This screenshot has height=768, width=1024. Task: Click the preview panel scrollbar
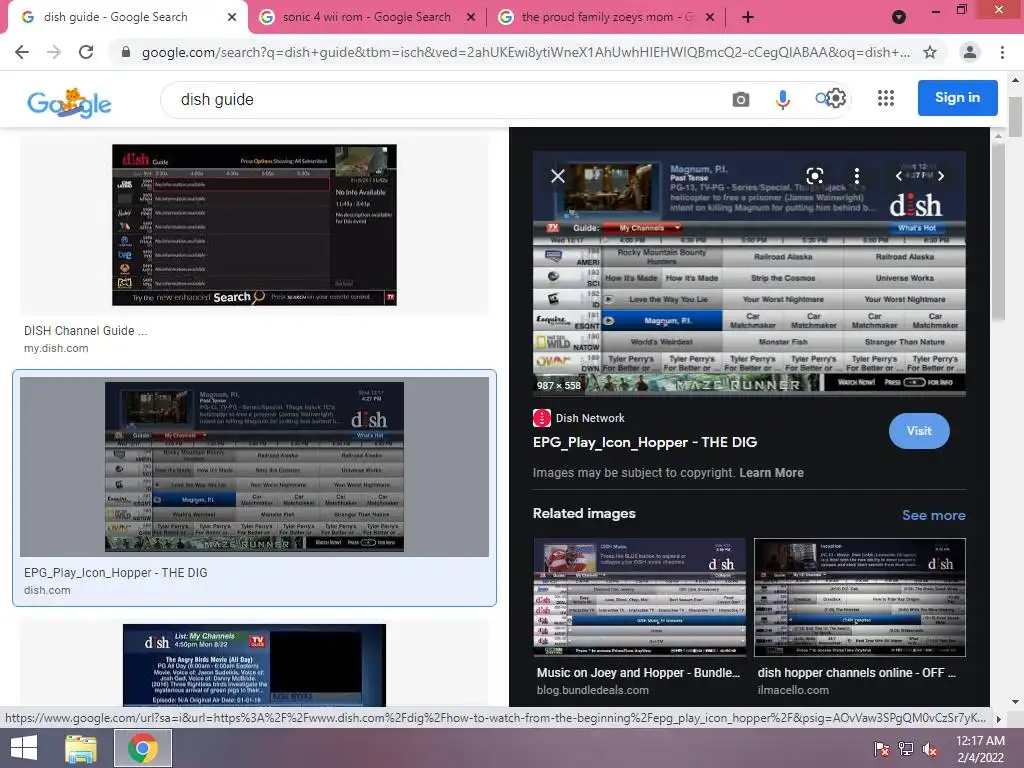pos(998,232)
